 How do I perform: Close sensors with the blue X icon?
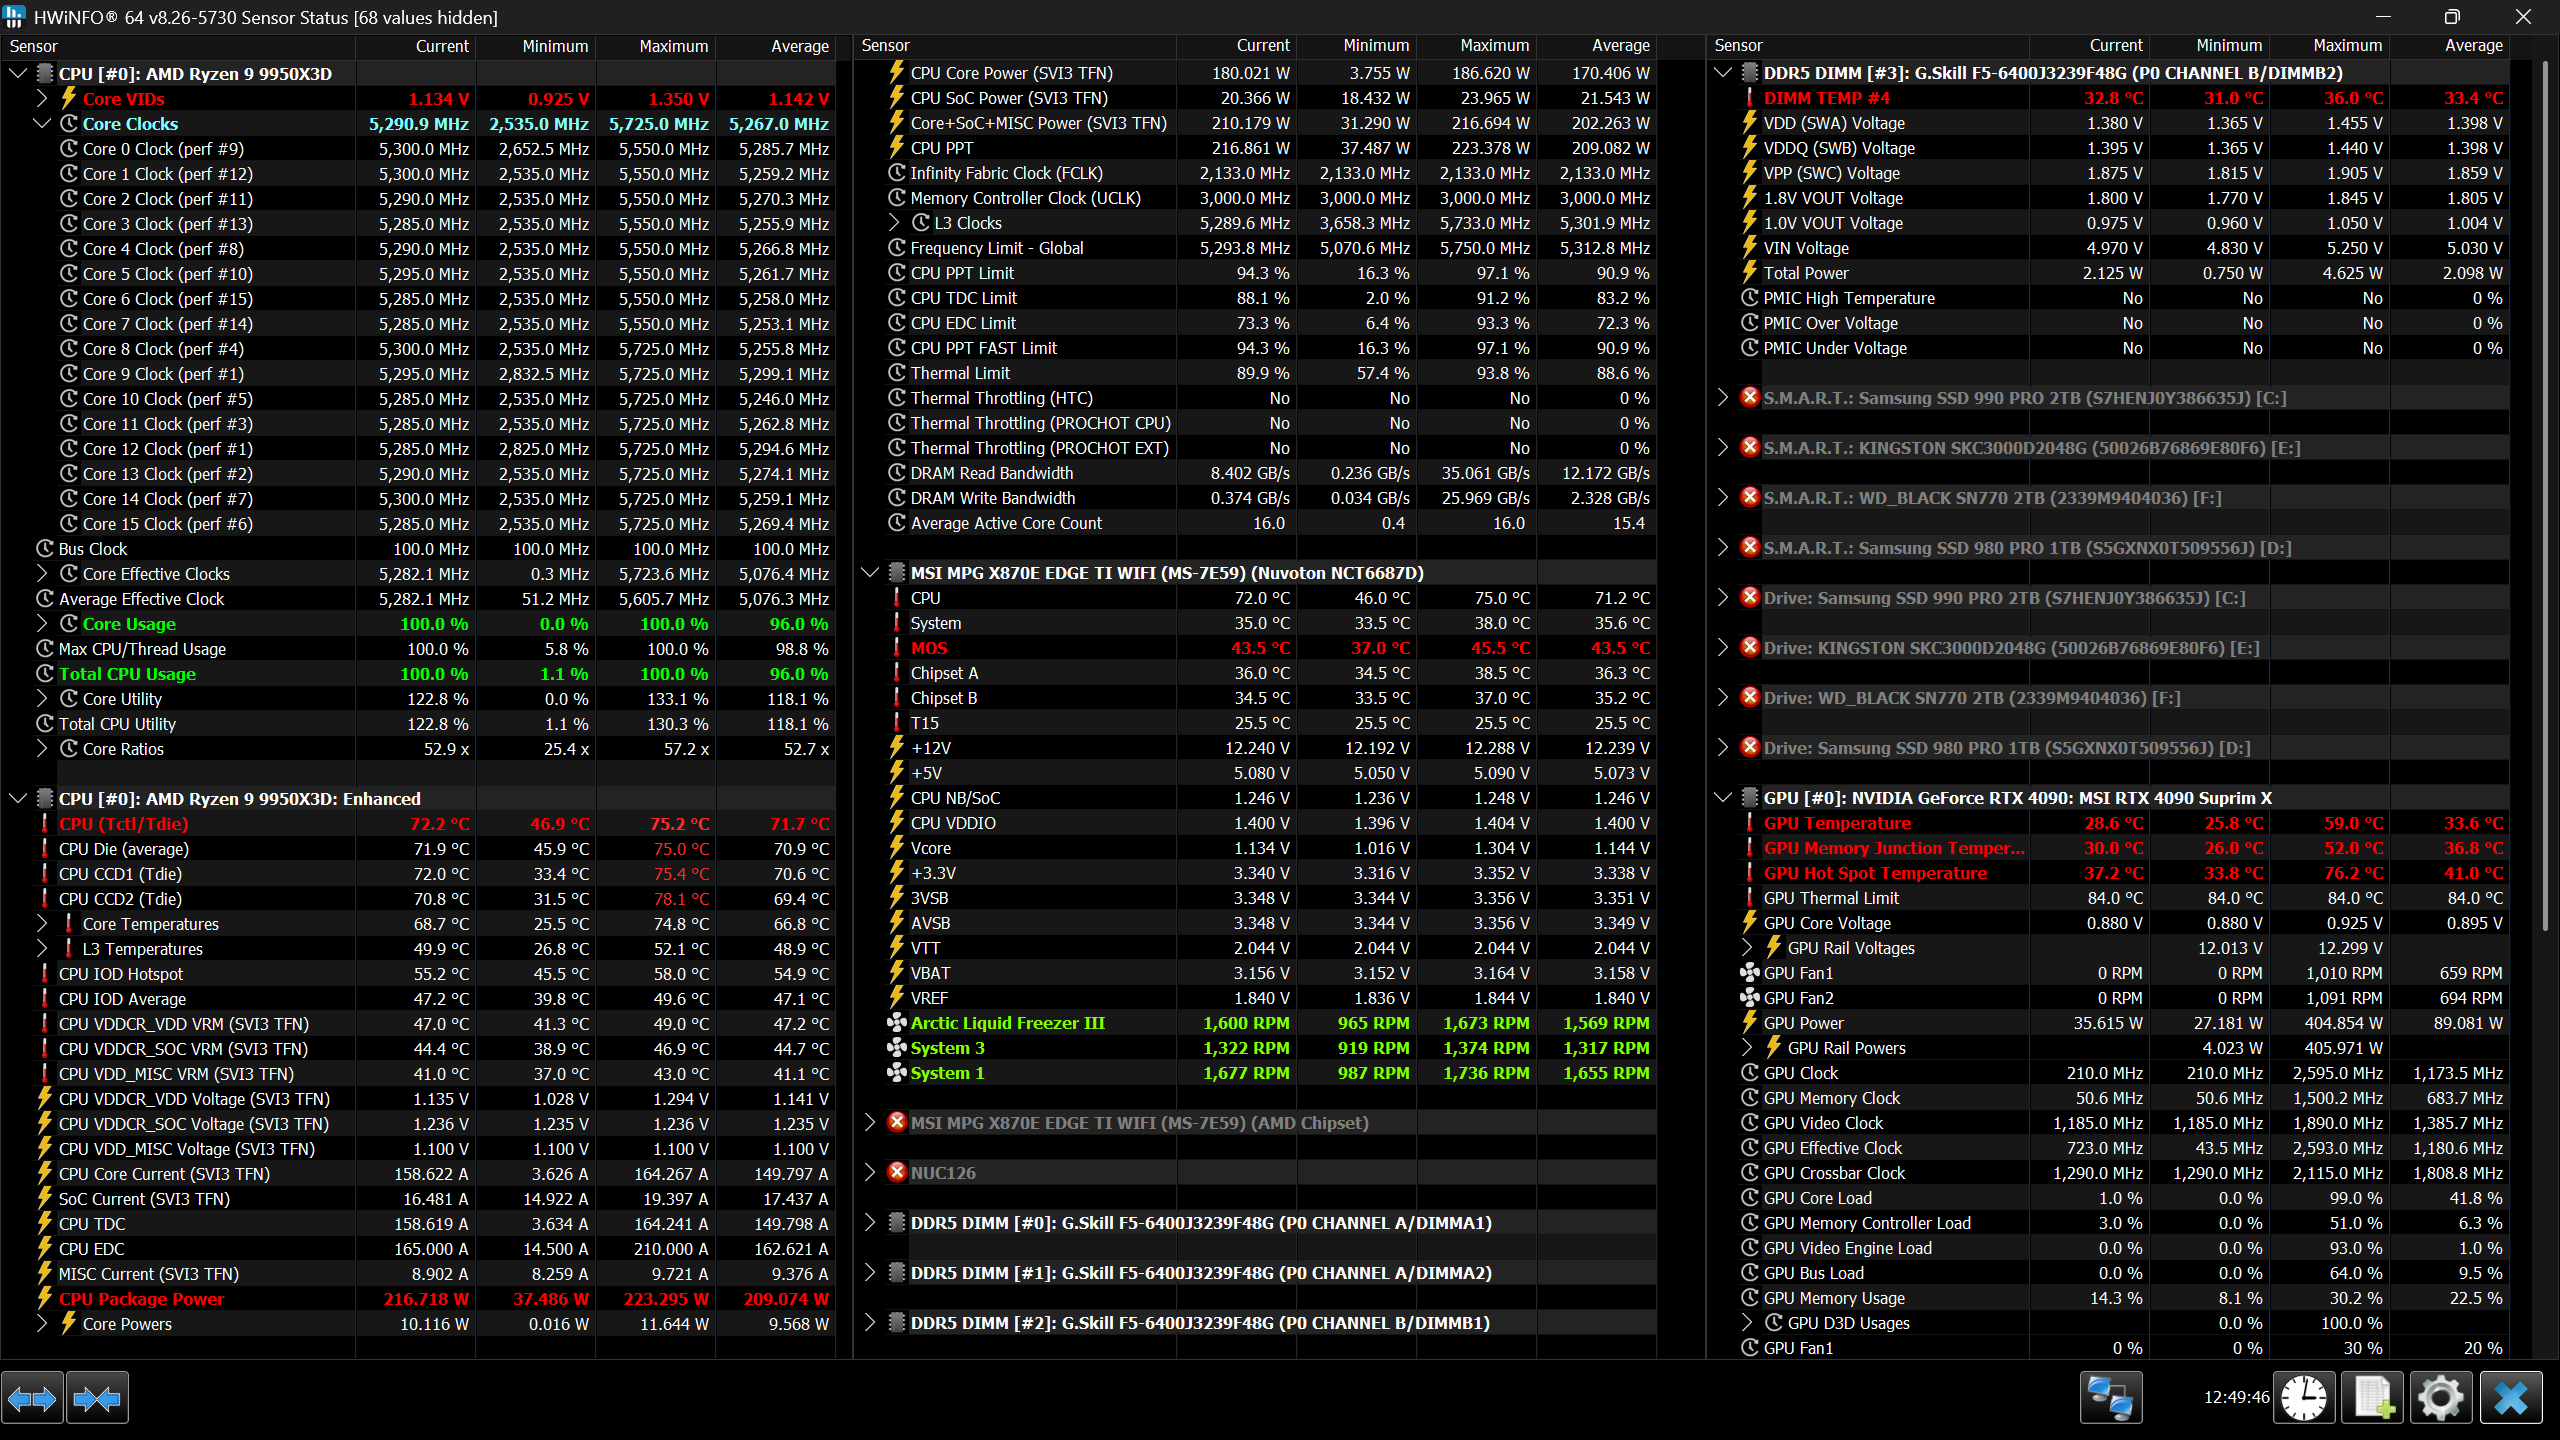(2511, 1397)
